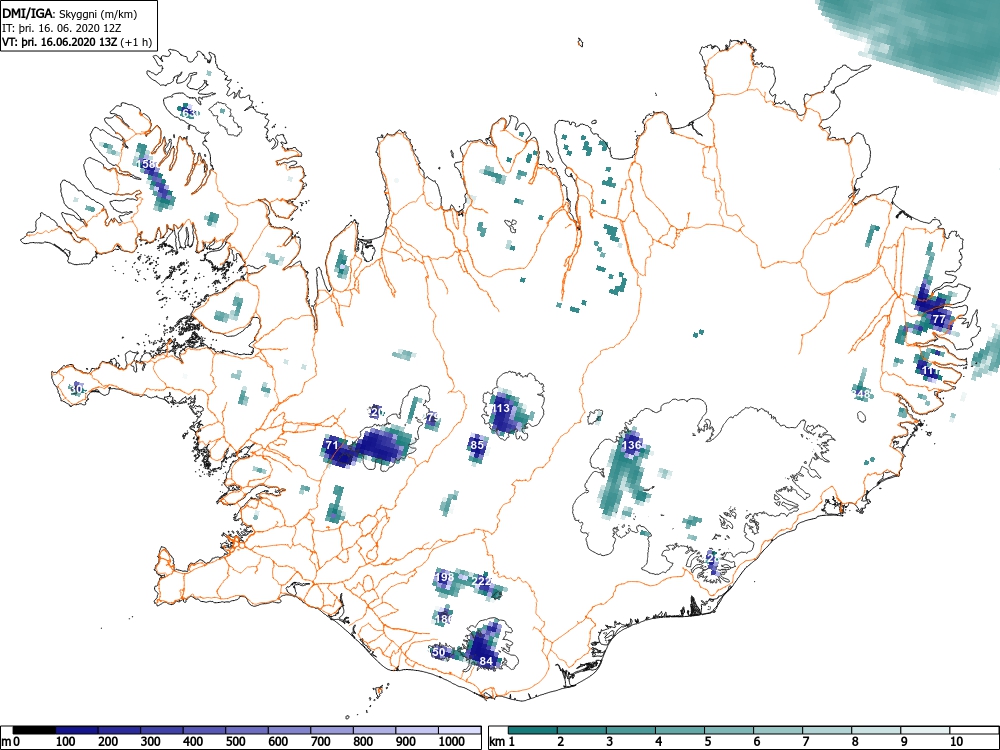
Task: Click the 900 label on the metres legend
Action: tap(405, 742)
